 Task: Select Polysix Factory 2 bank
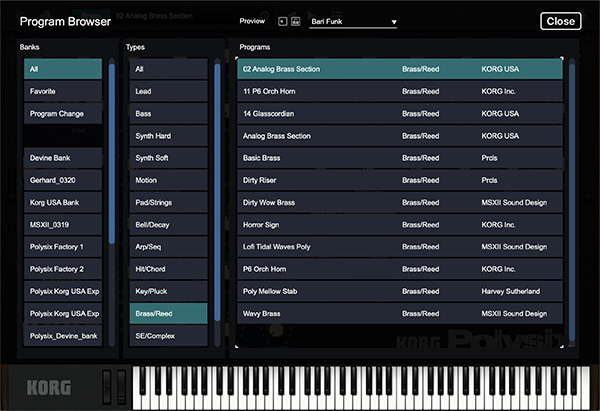click(x=63, y=269)
